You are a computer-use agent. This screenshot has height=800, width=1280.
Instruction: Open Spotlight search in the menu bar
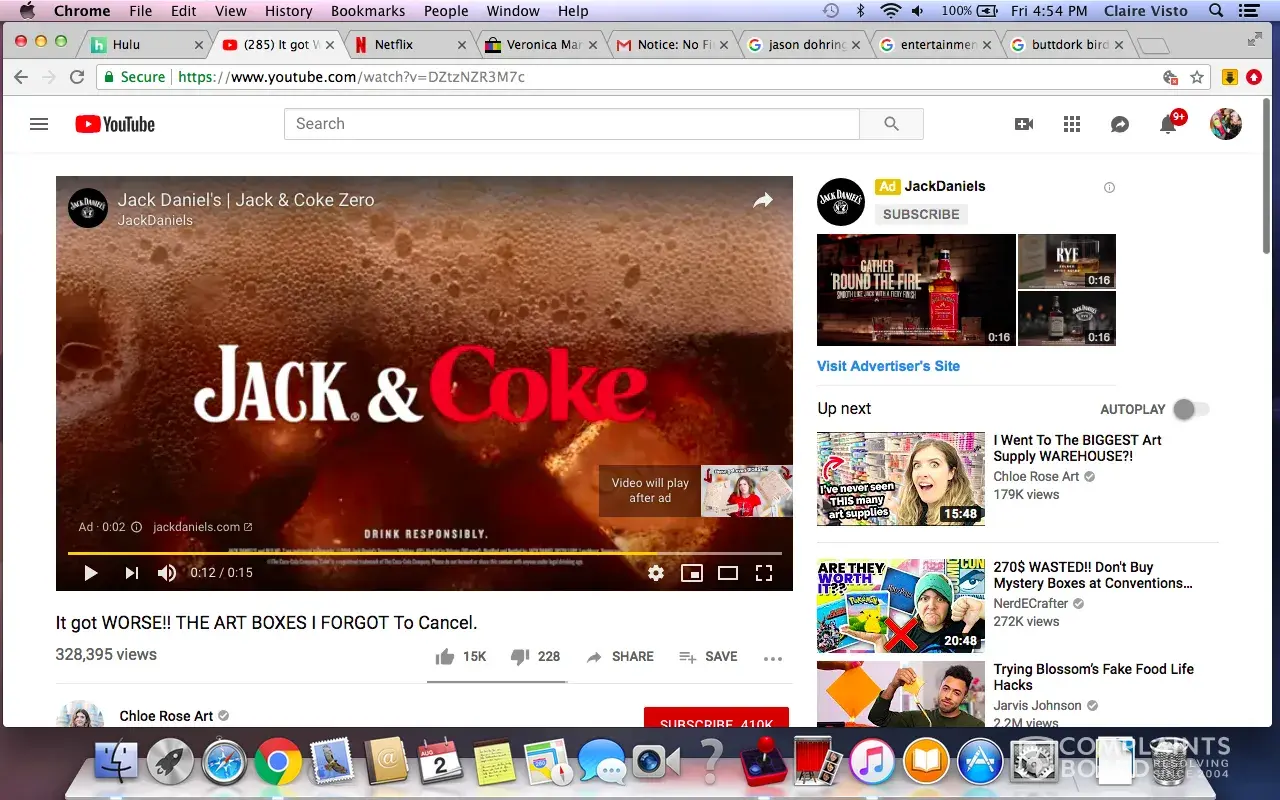point(1216,11)
